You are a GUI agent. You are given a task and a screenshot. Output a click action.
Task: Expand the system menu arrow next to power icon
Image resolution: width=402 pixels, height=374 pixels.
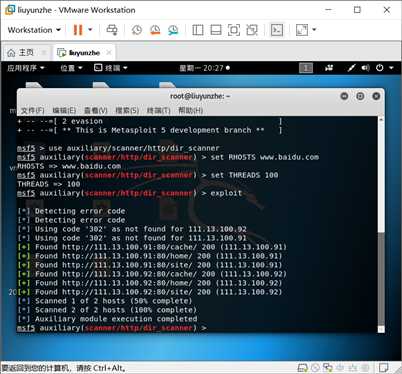[x=391, y=68]
